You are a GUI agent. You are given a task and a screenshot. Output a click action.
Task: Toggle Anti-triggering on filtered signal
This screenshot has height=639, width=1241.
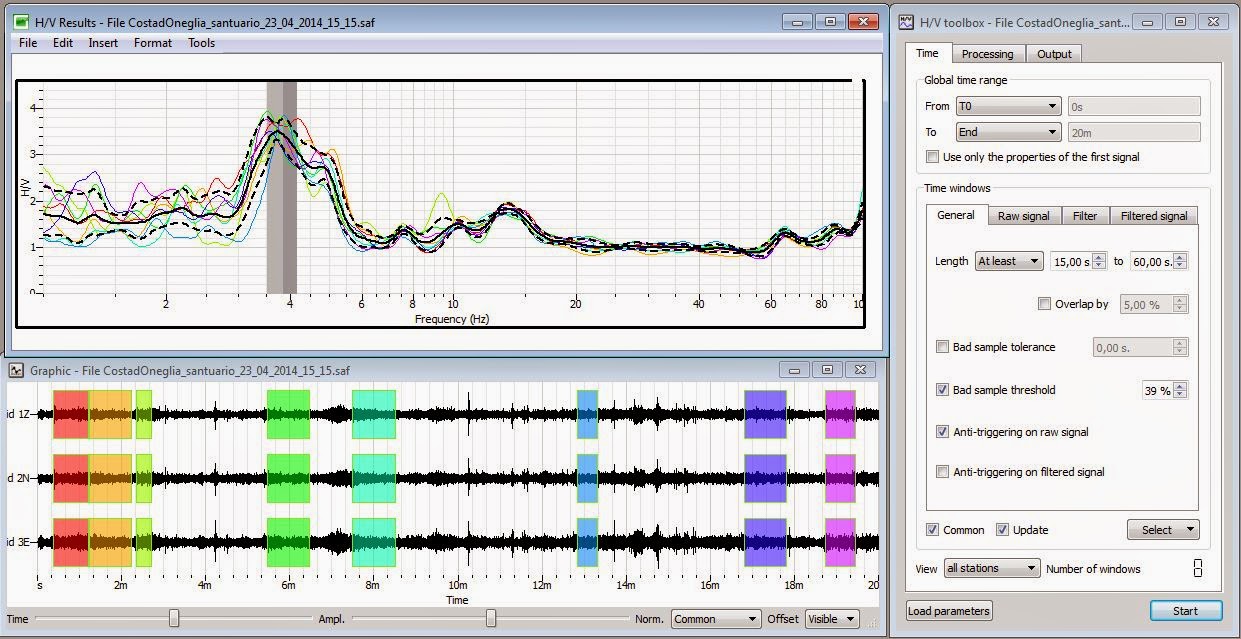point(942,472)
